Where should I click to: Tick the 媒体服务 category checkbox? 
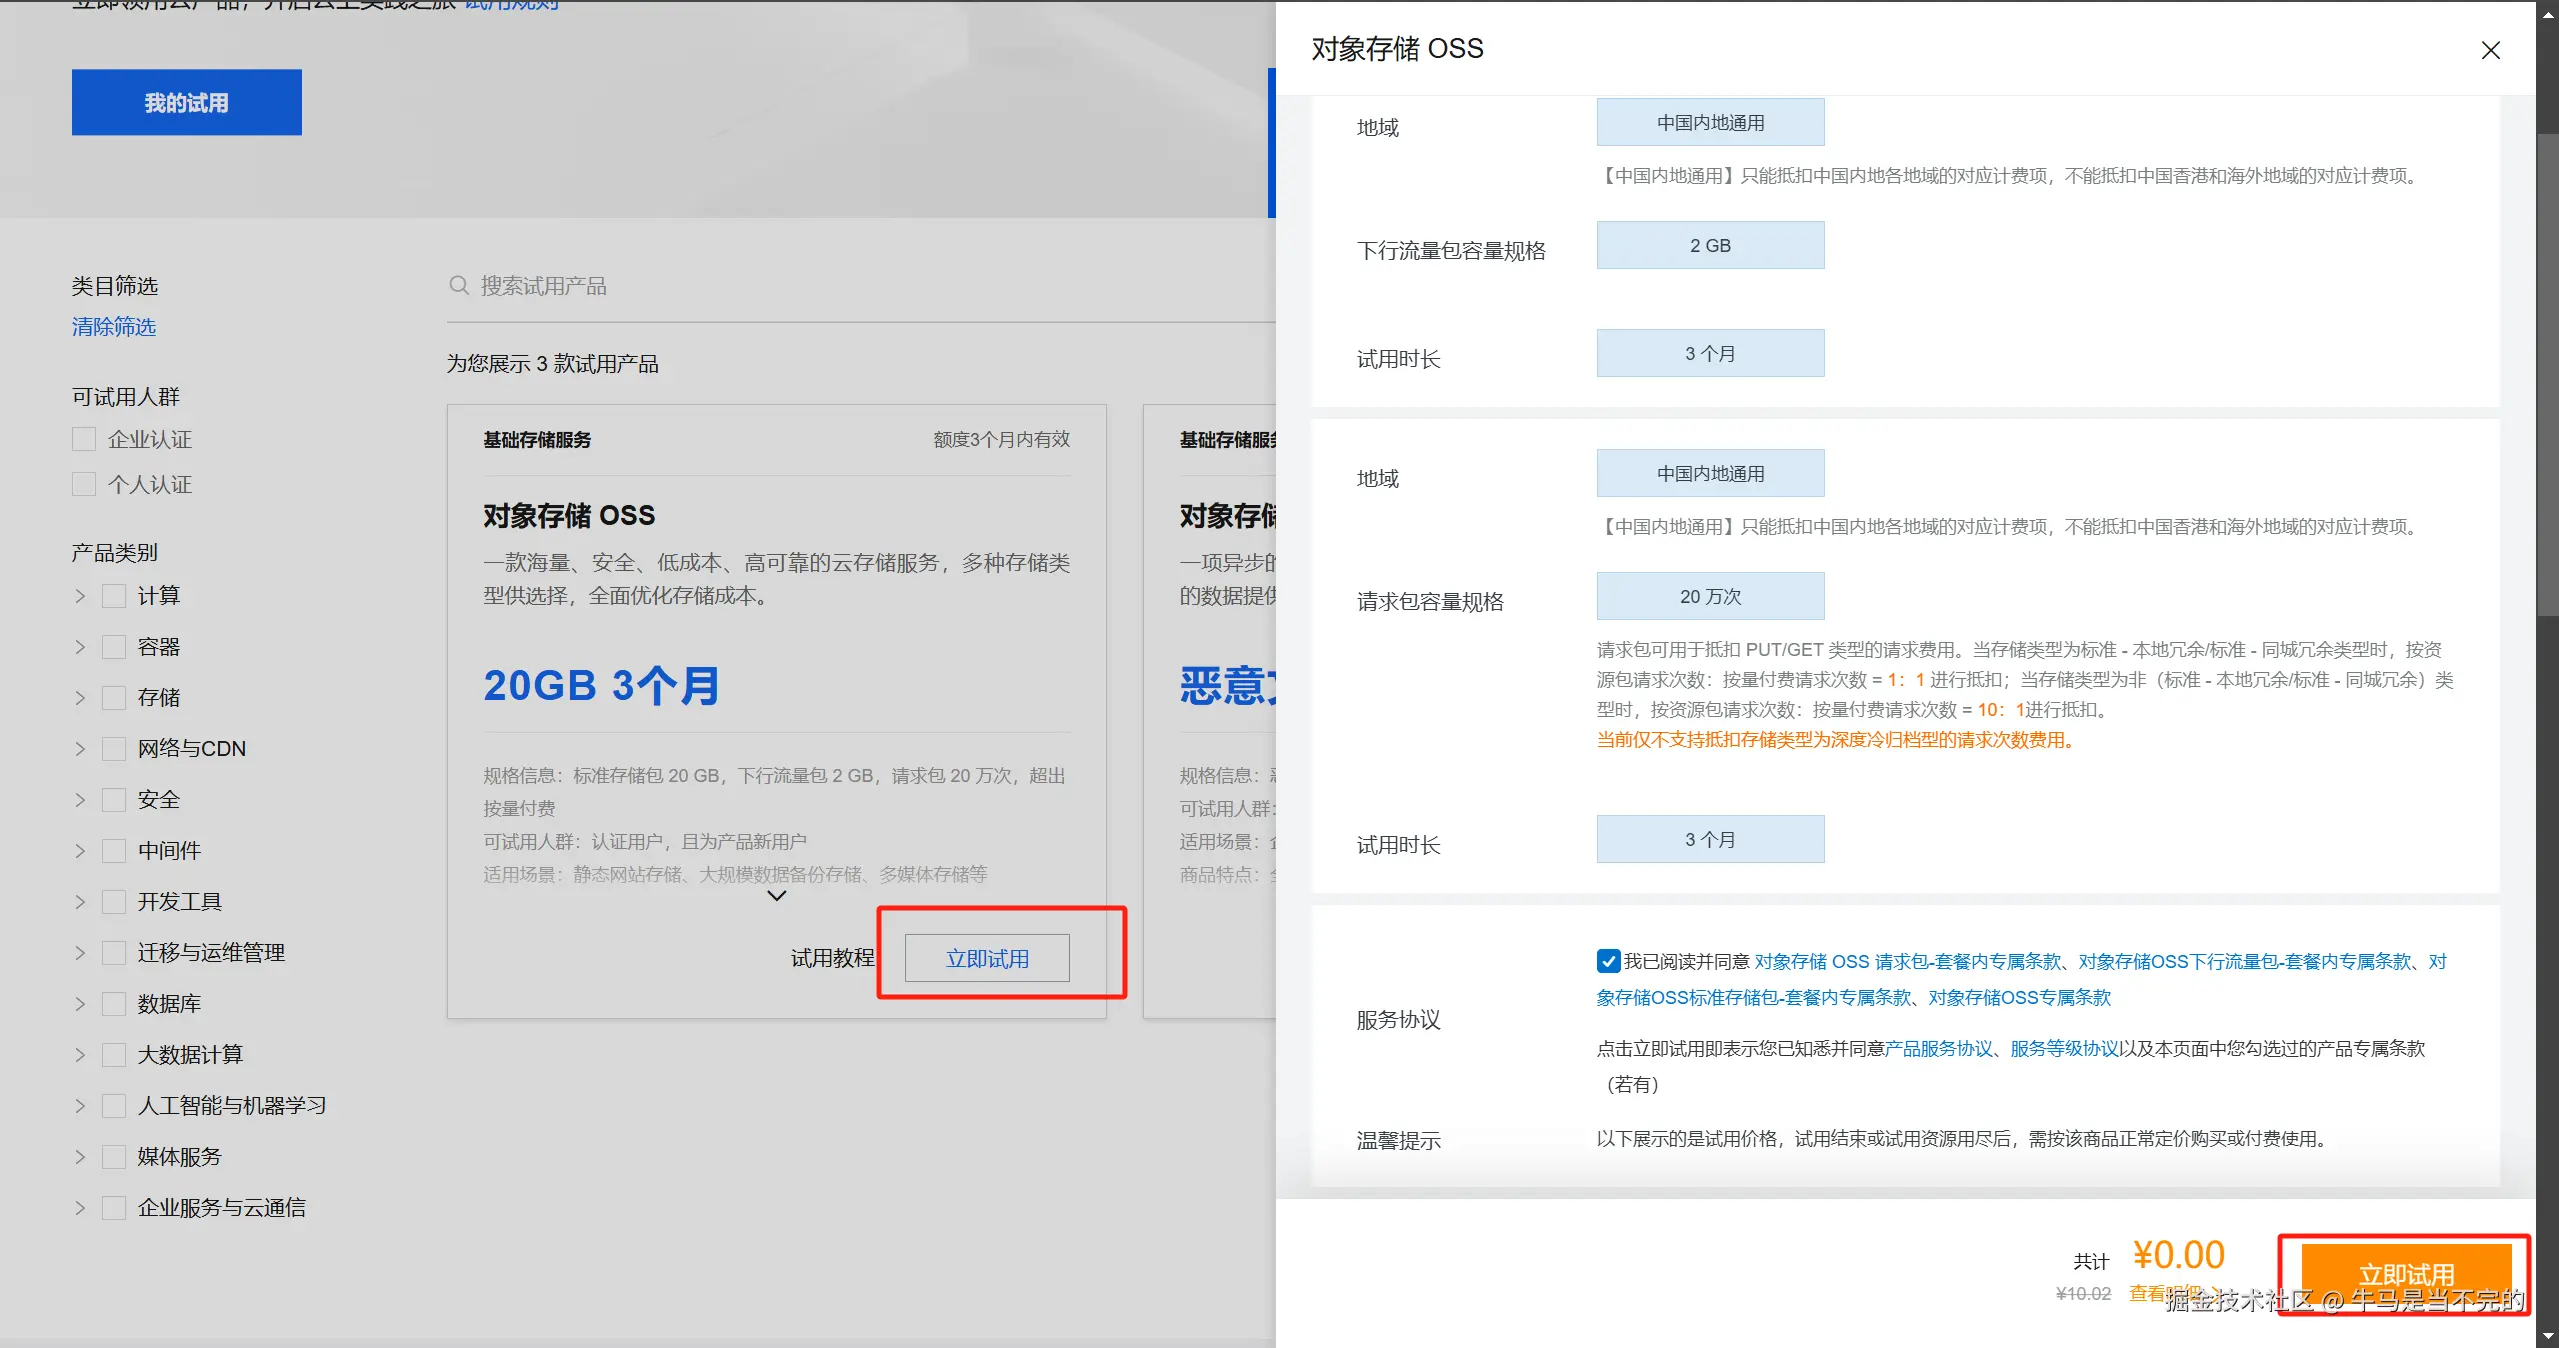point(114,1157)
